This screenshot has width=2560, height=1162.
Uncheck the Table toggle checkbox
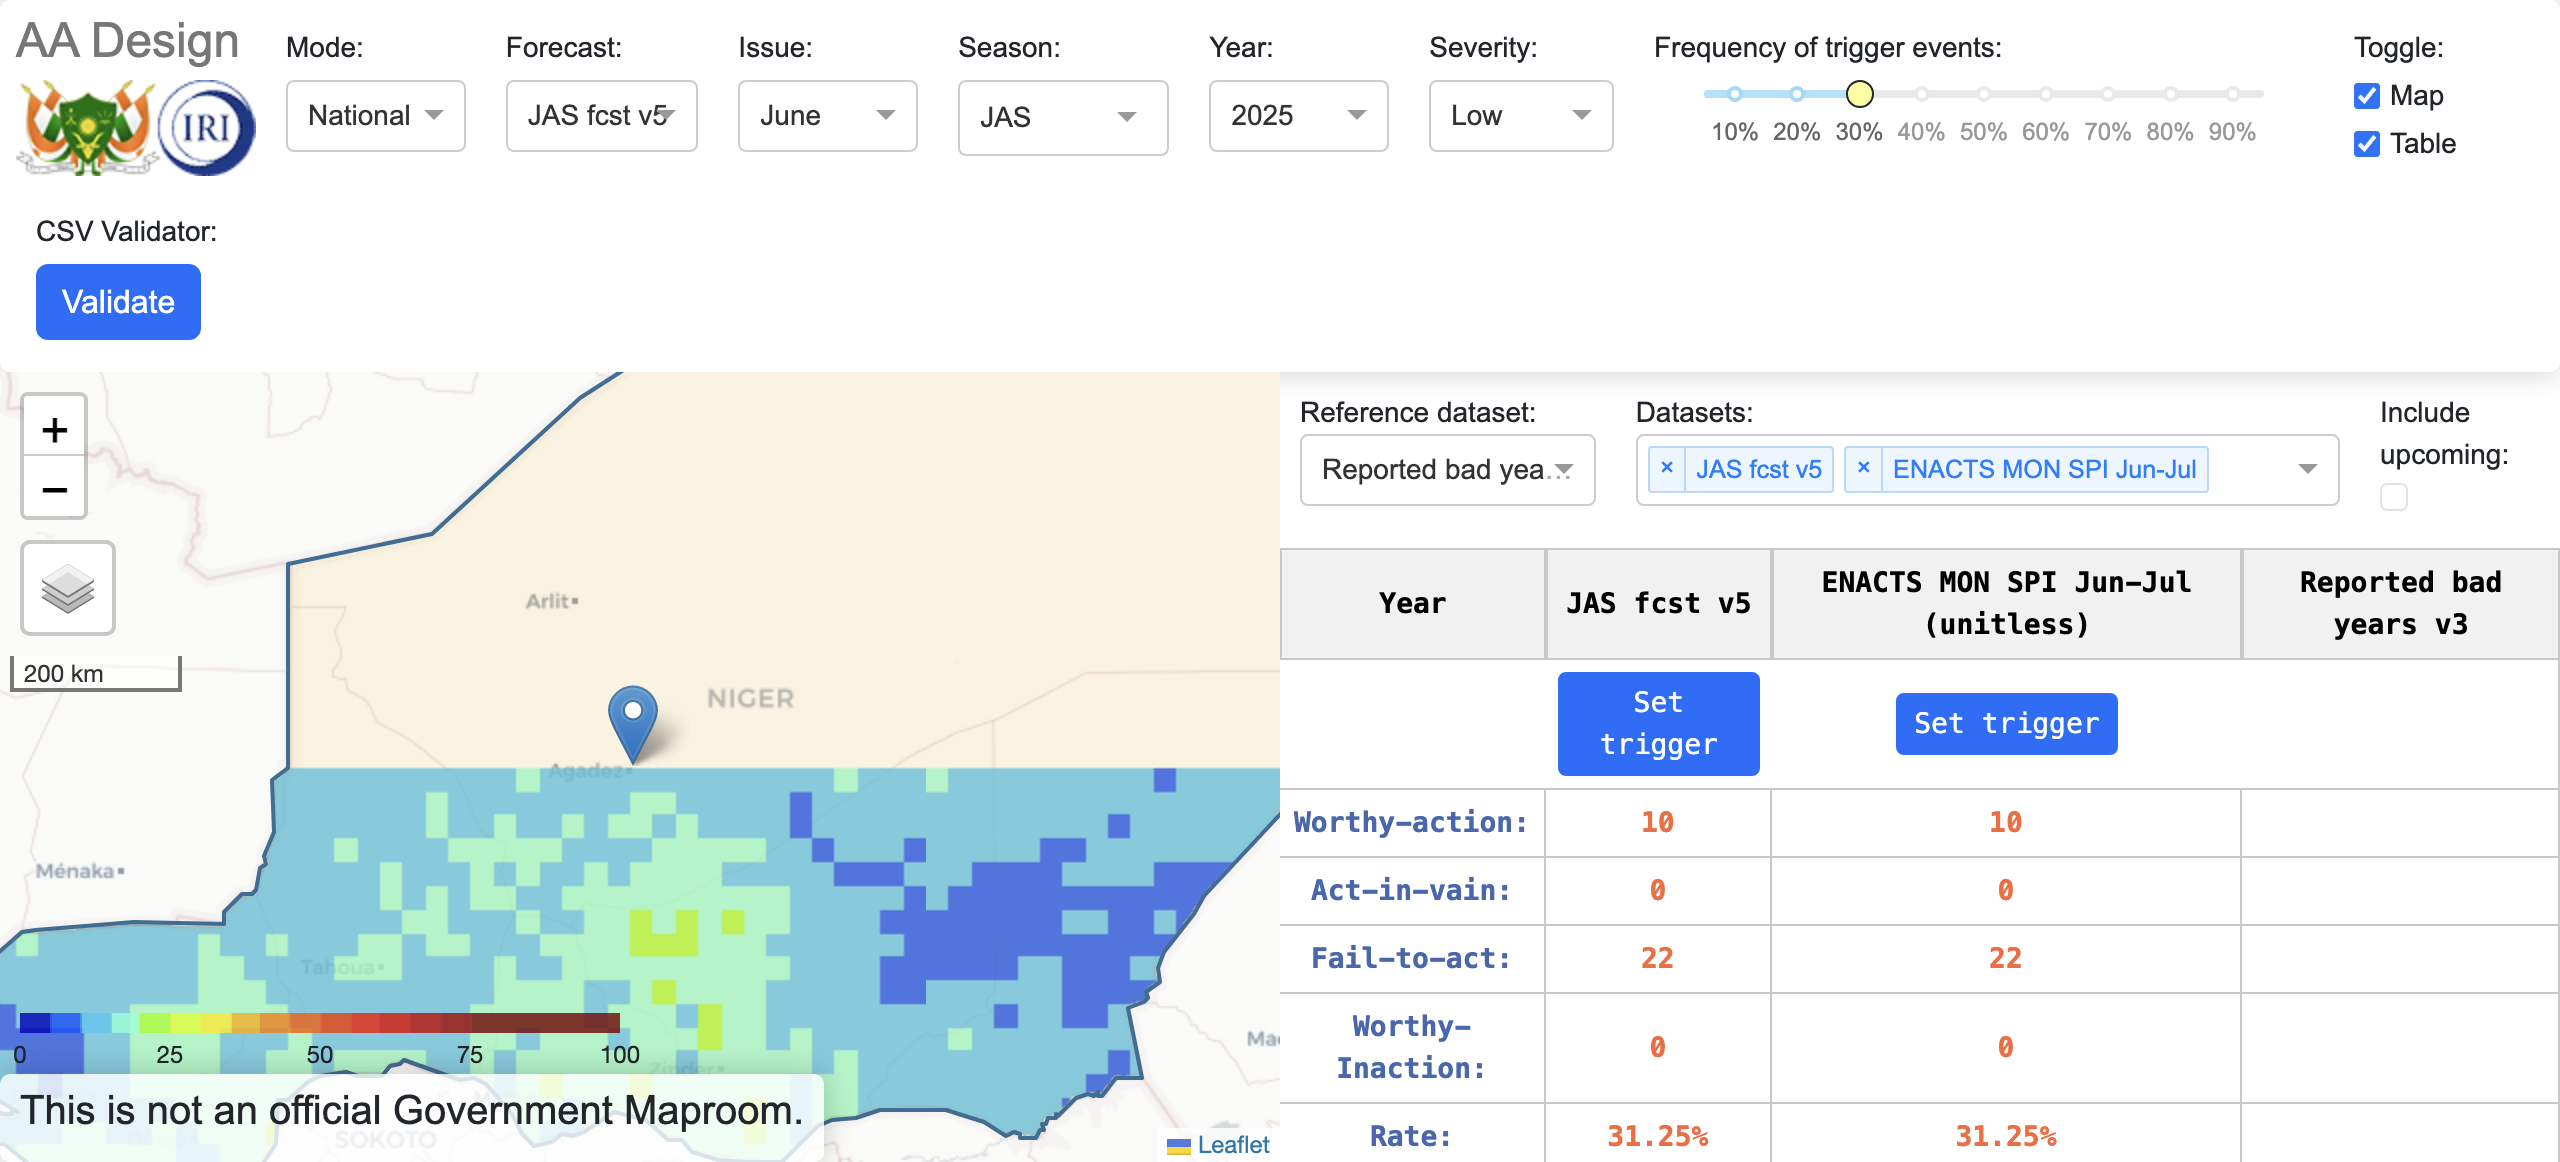2367,144
